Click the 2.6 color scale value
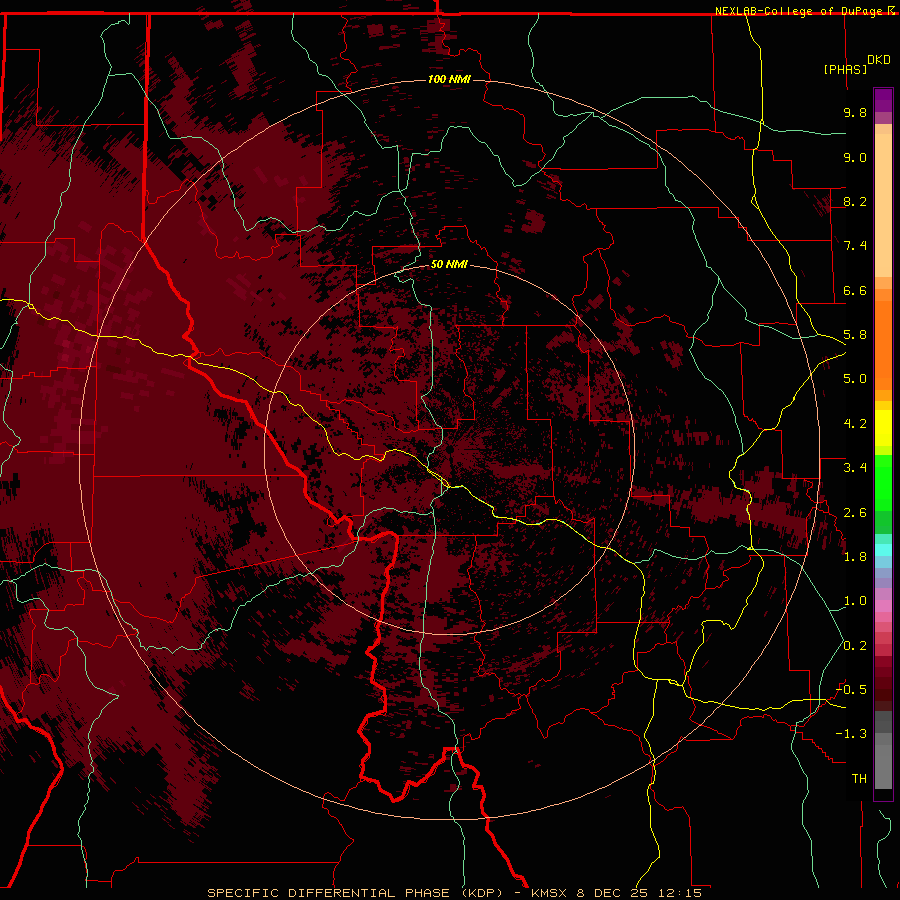The width and height of the screenshot is (900, 900). (855, 513)
